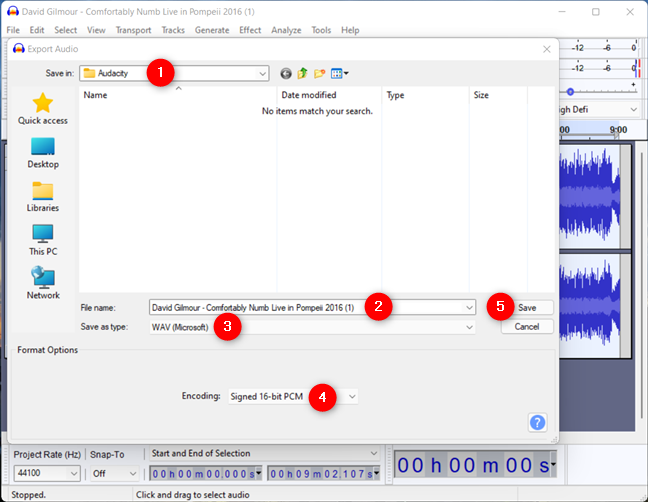This screenshot has height=502, width=648.
Task: Open the Tracks menu
Action: pyautogui.click(x=173, y=30)
